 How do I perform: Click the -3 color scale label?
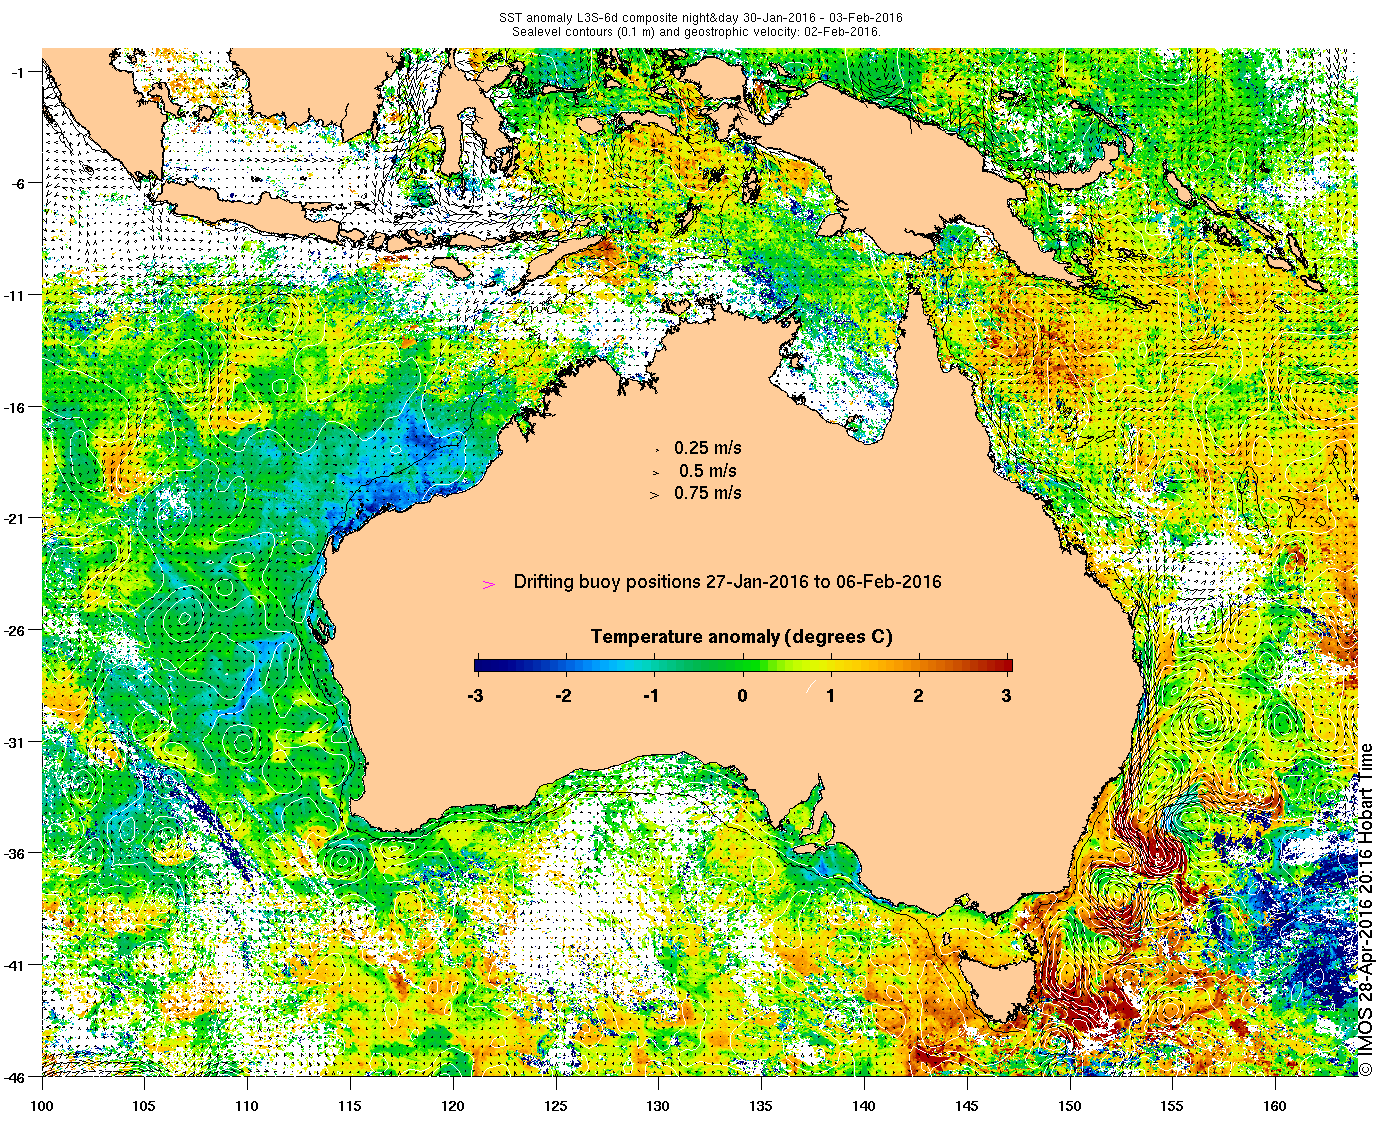point(475,696)
